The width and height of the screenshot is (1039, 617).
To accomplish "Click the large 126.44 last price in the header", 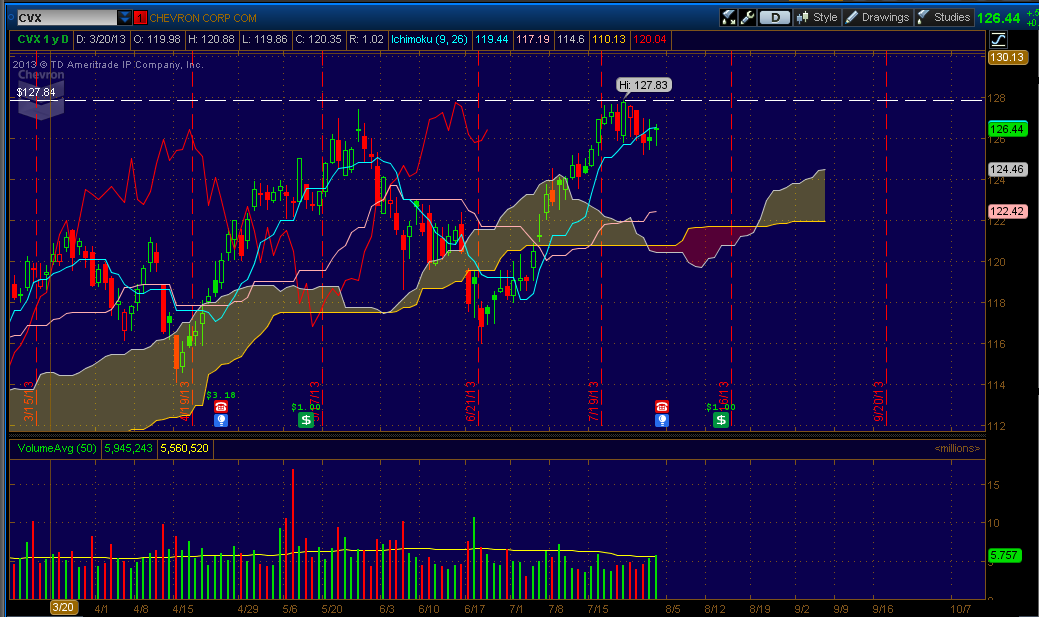I will tap(999, 18).
